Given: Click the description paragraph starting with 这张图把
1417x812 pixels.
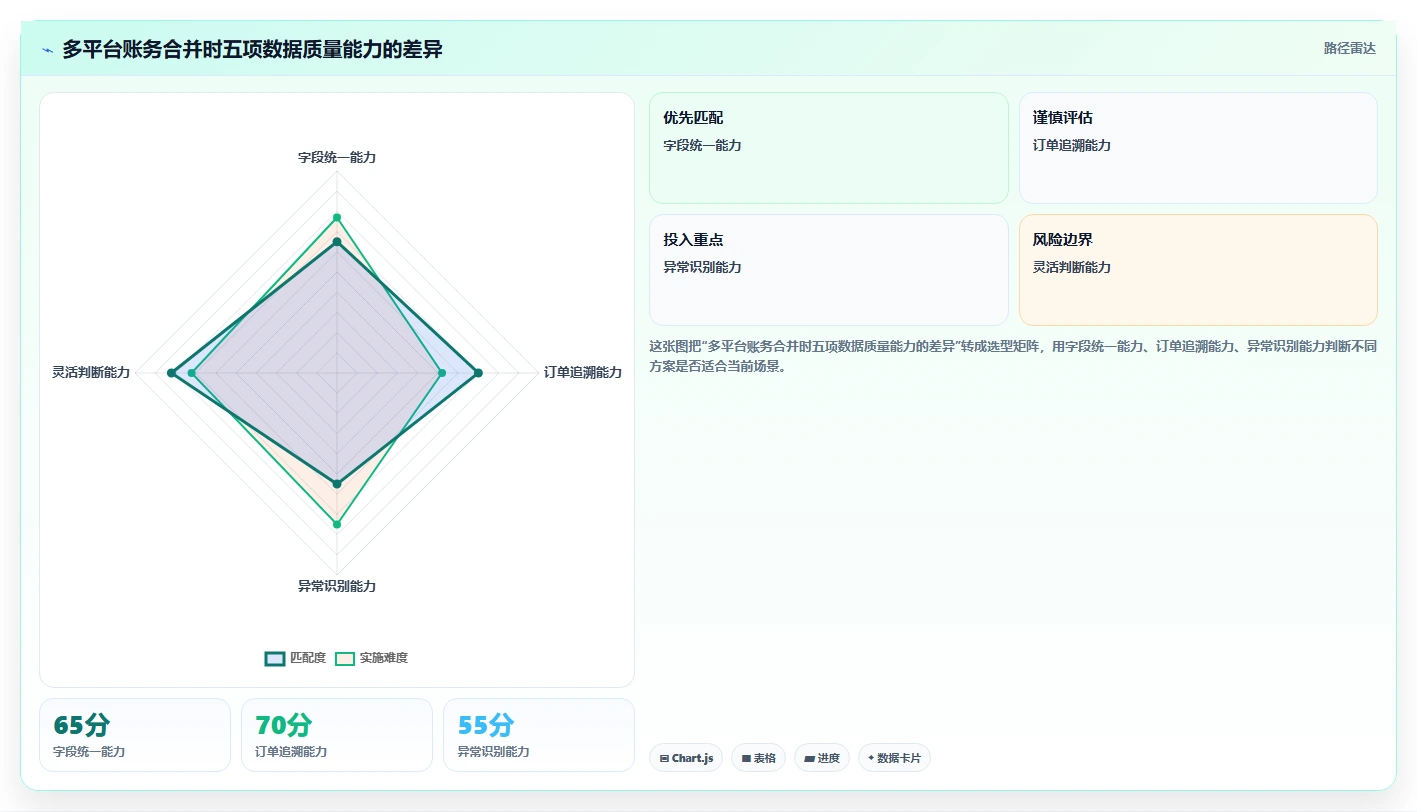Looking at the screenshot, I should click(1013, 356).
